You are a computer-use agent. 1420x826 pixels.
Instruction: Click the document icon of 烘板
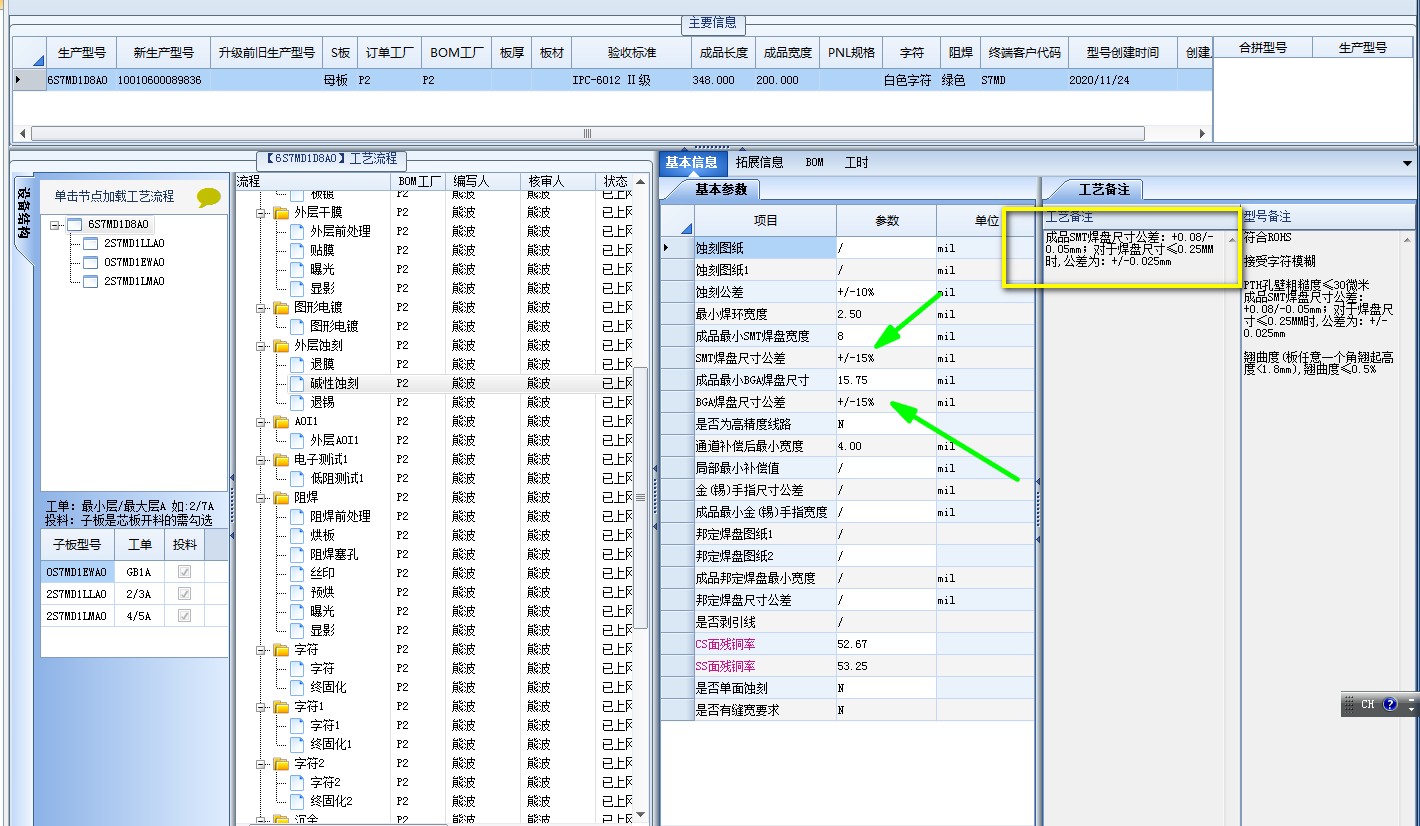pos(297,536)
